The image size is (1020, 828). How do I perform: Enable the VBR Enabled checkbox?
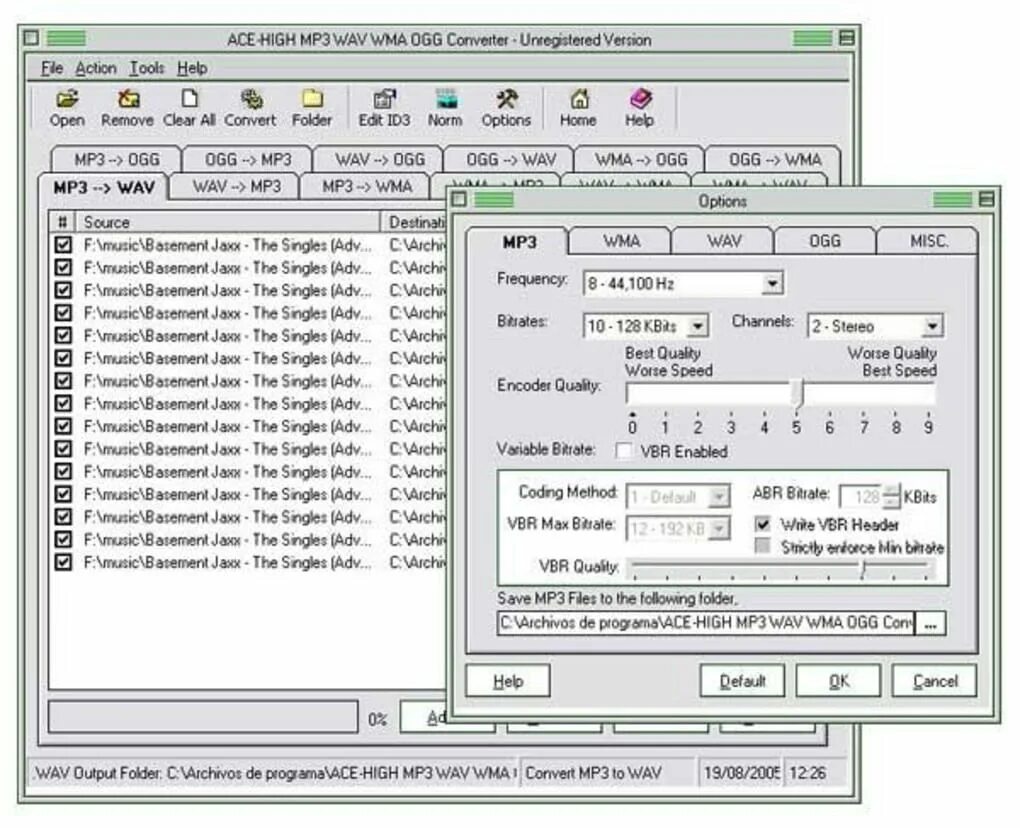(x=623, y=451)
